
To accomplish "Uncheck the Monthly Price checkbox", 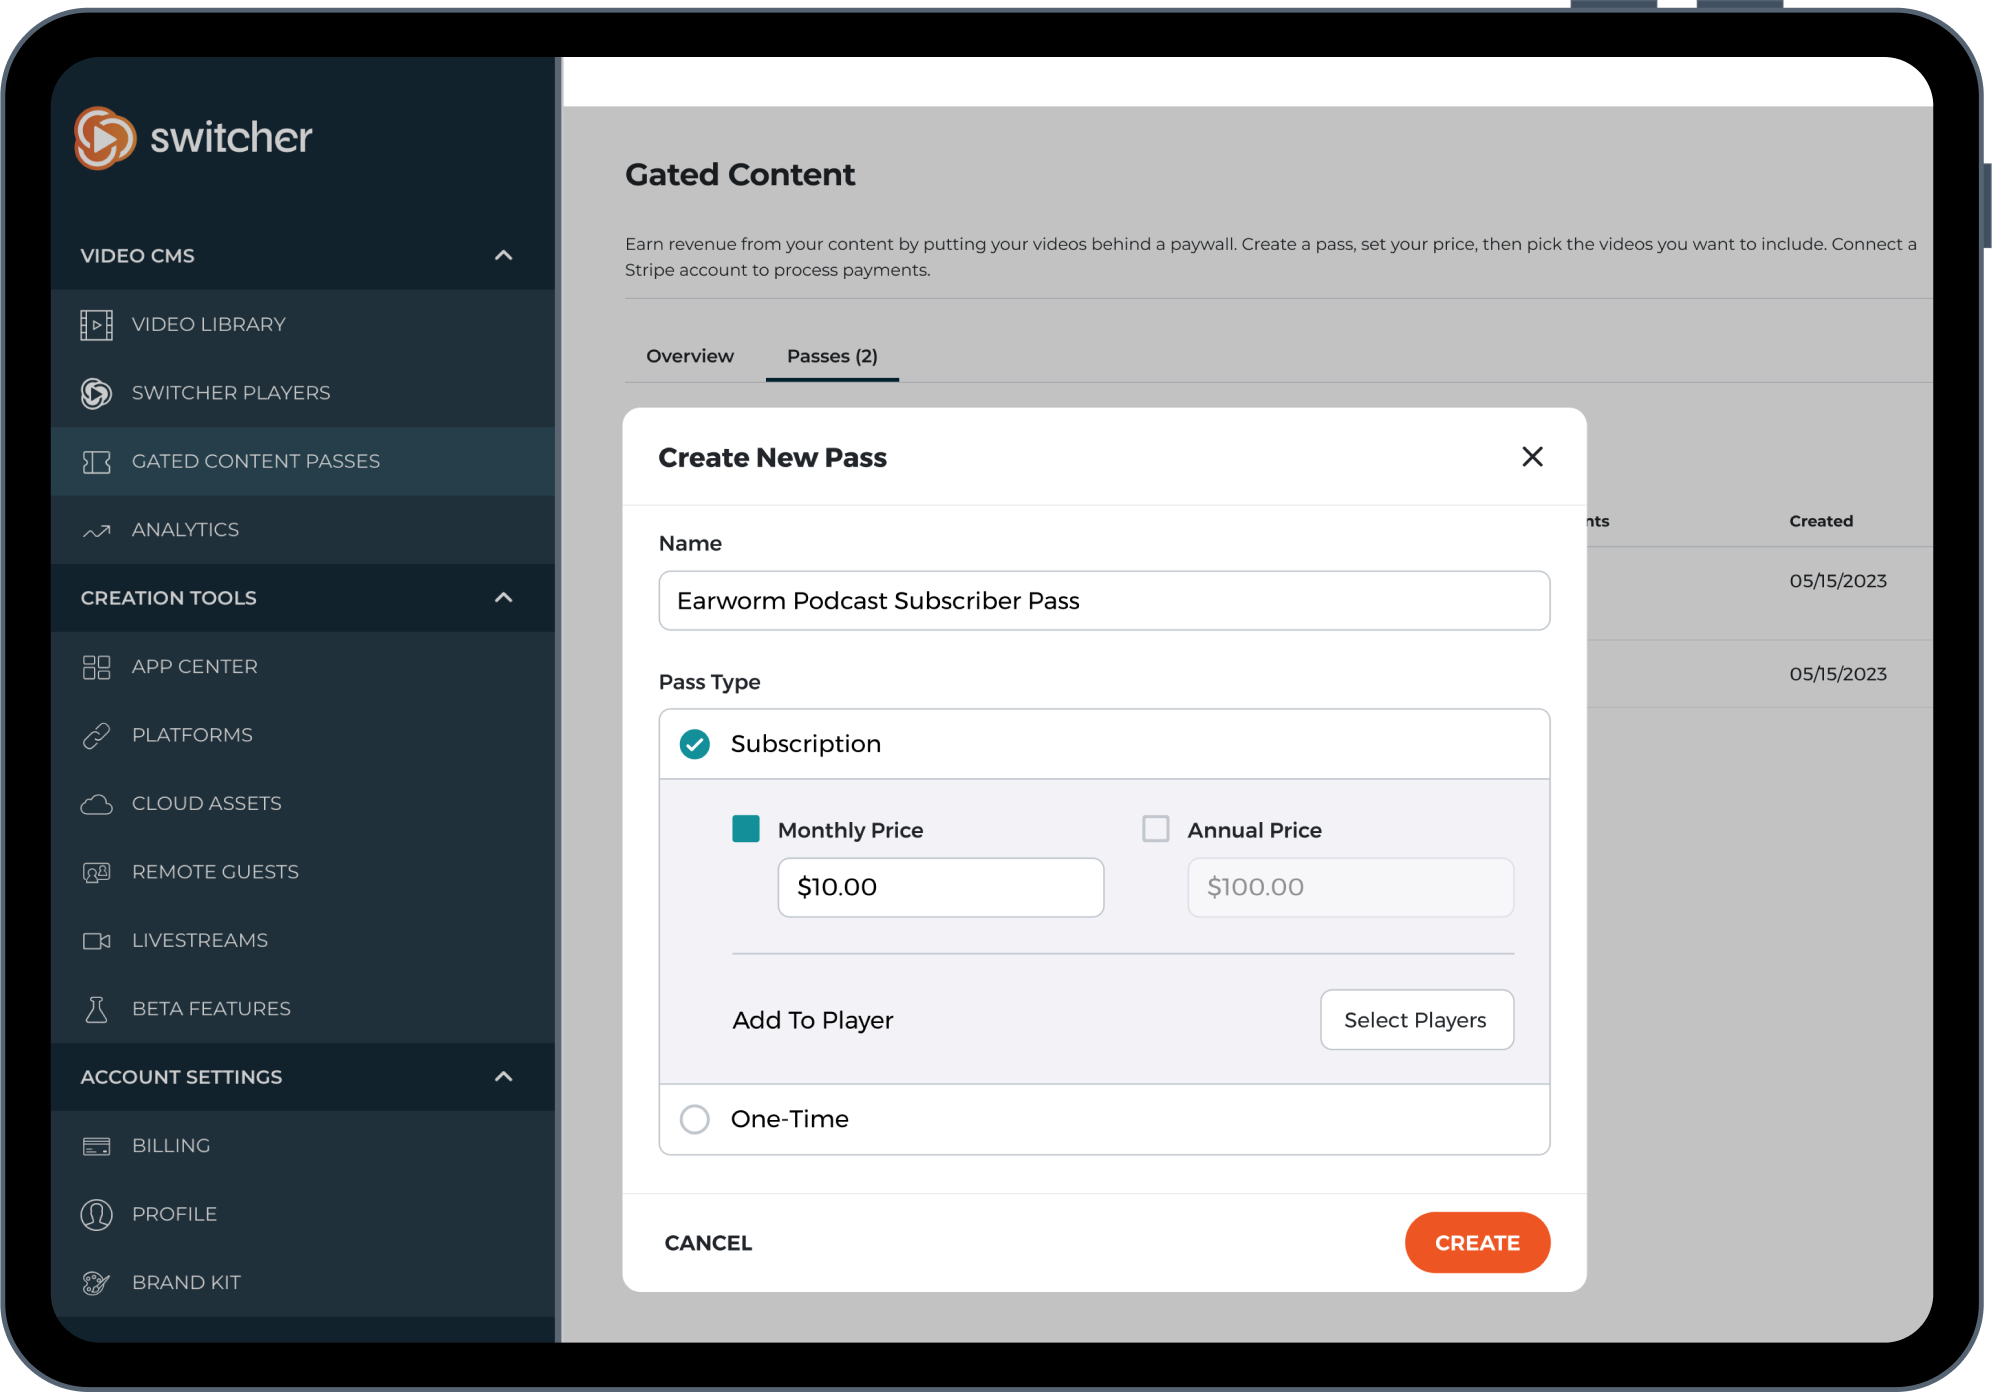I will [x=746, y=829].
